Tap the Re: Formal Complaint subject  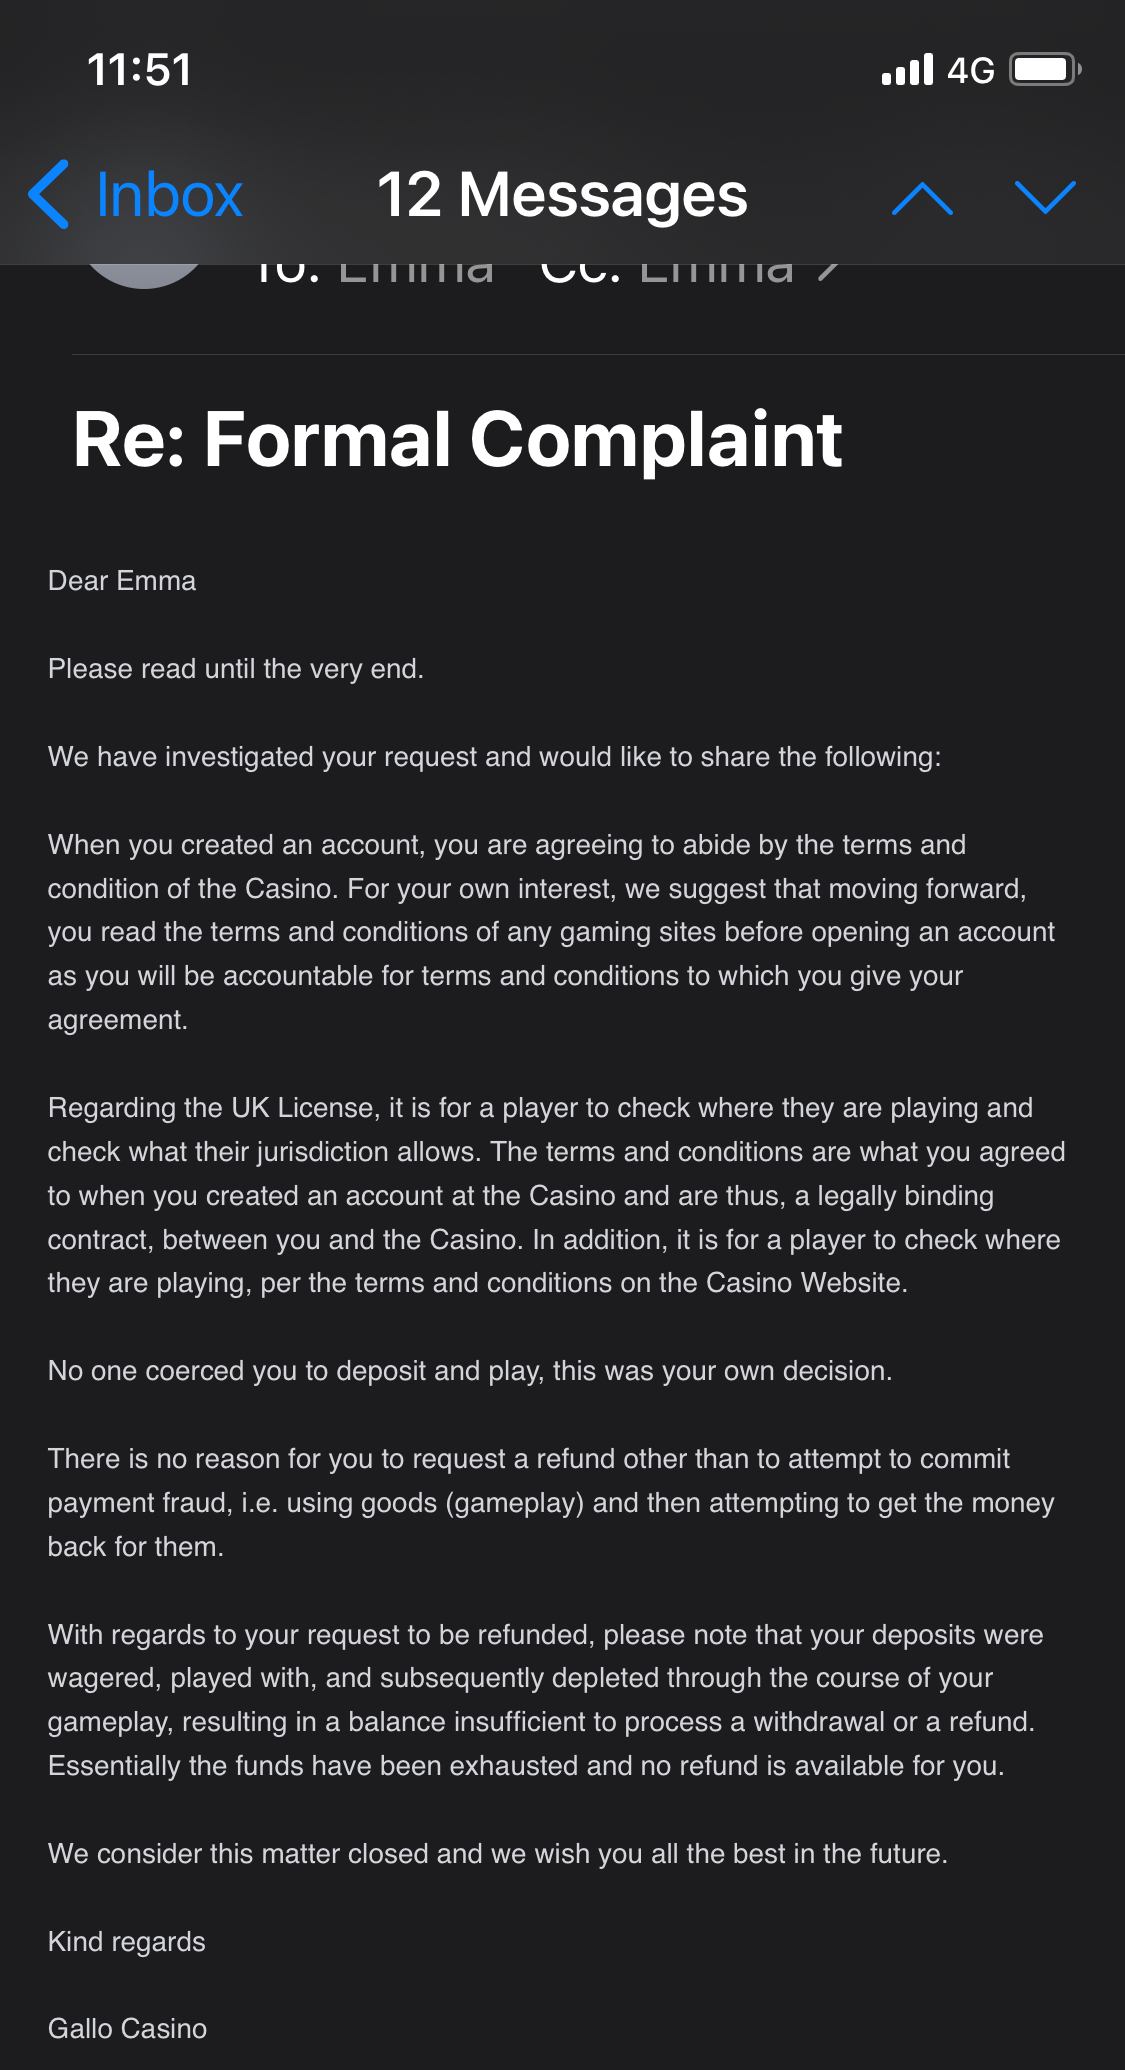coord(458,440)
